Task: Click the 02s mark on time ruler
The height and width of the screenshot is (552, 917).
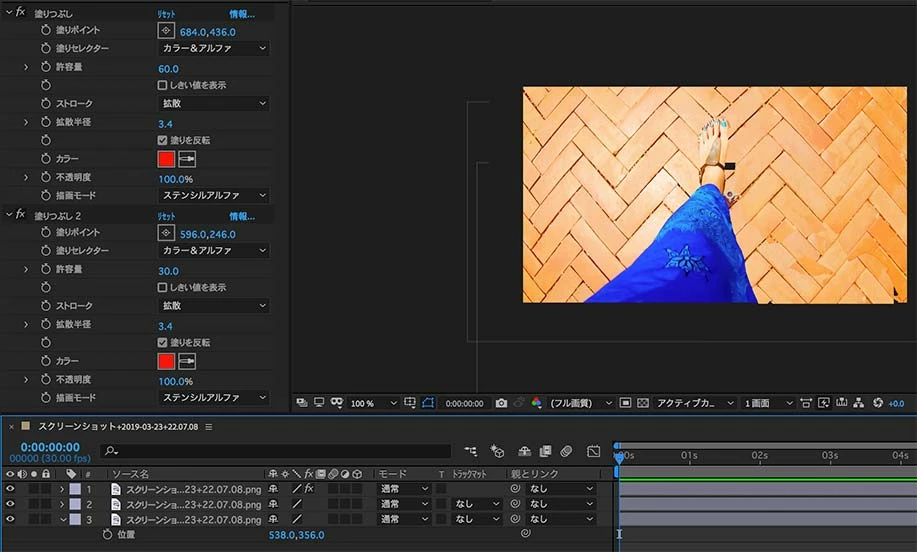Action: click(x=759, y=455)
